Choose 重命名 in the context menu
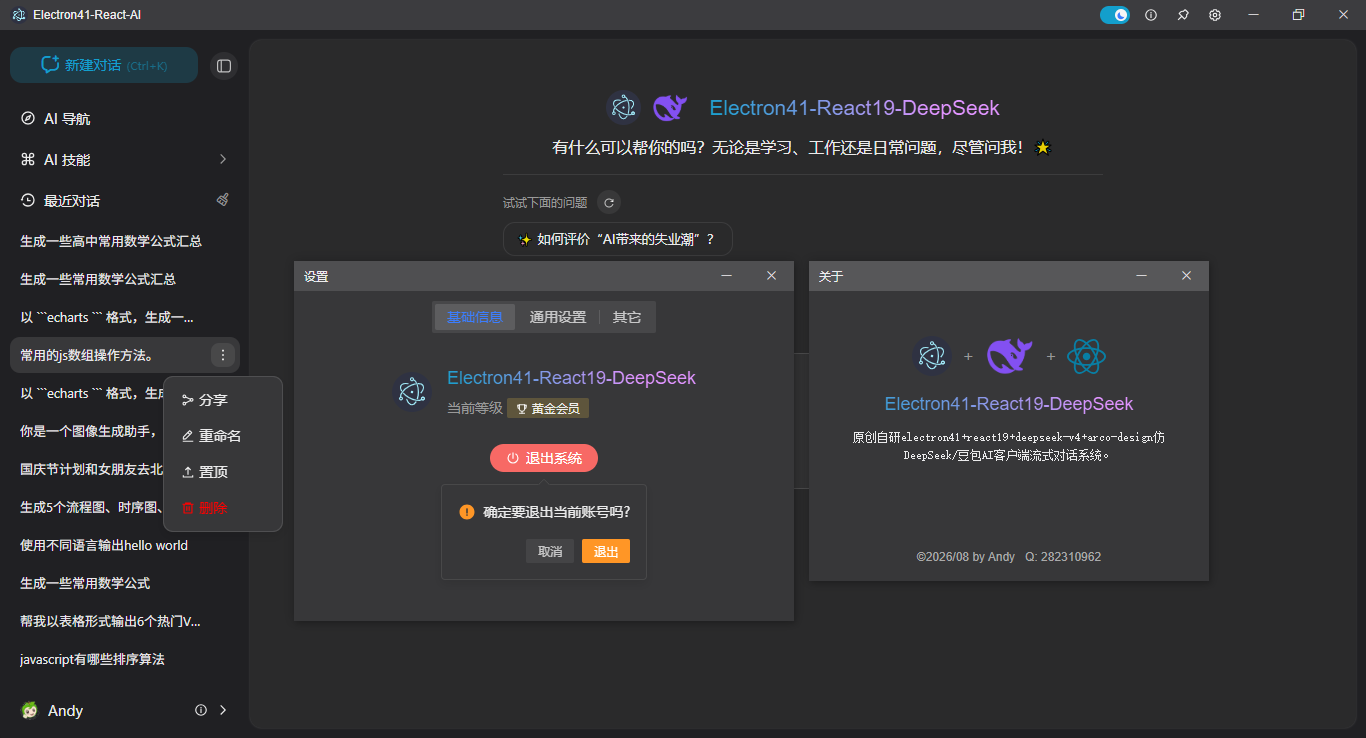This screenshot has width=1366, height=738. click(x=223, y=436)
